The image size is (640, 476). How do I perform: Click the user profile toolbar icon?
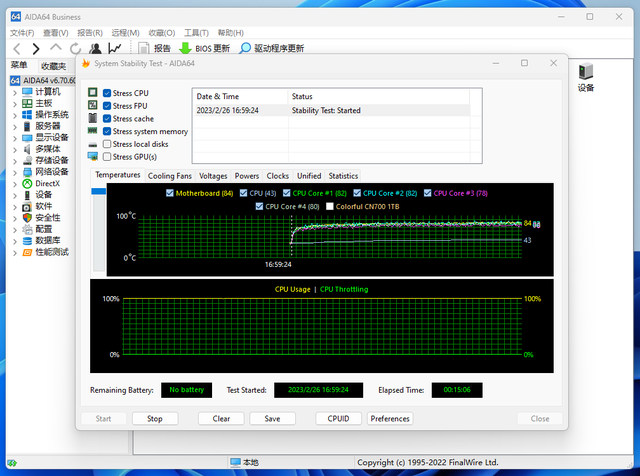(x=96, y=48)
